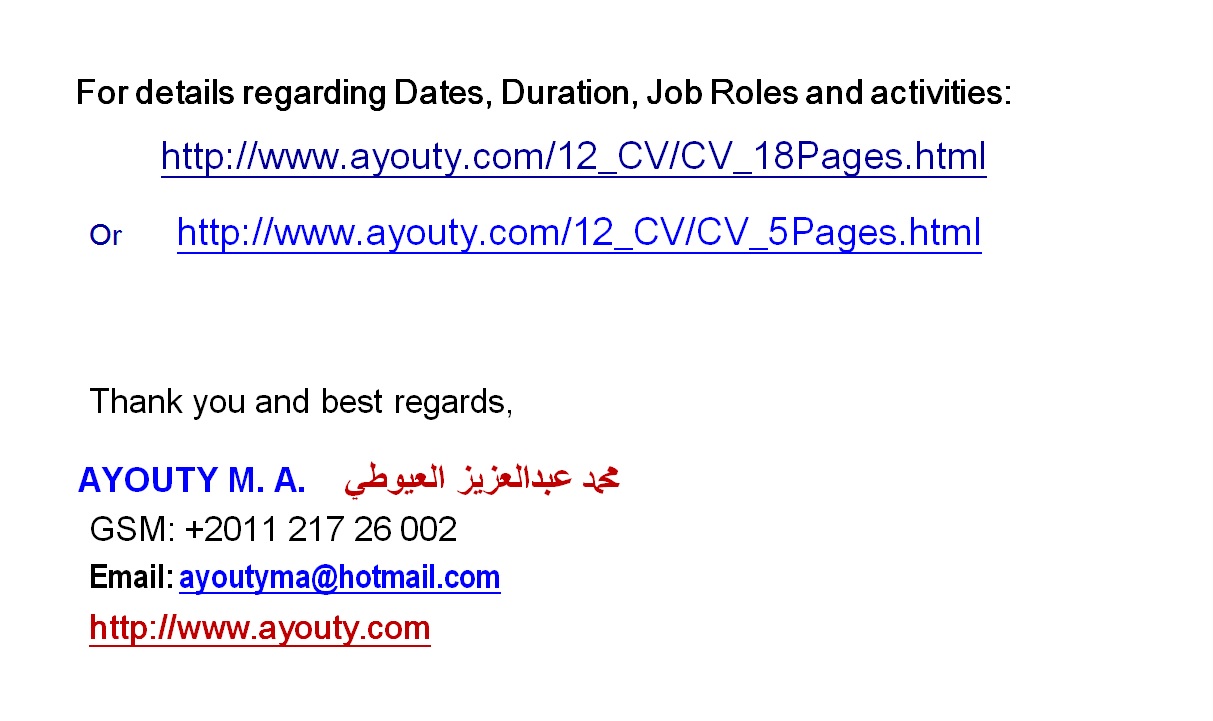Click the "Job Roles" text in heading
The height and width of the screenshot is (721, 1213).
tap(722, 93)
